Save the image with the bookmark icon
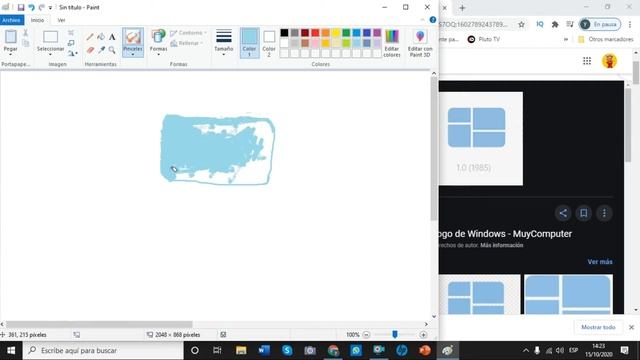Screen dimensions: 640x360 pos(584,213)
